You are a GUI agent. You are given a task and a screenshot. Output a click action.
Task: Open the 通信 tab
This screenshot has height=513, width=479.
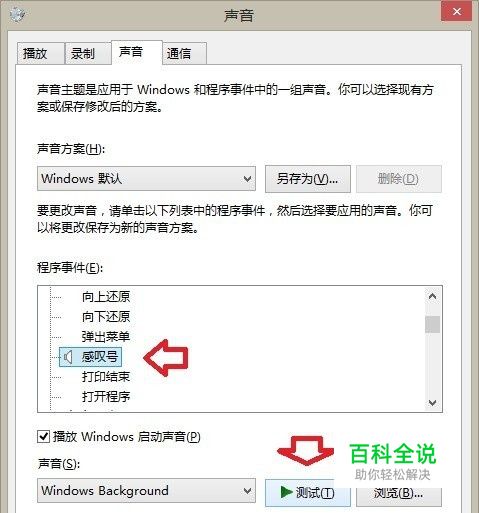(x=184, y=53)
